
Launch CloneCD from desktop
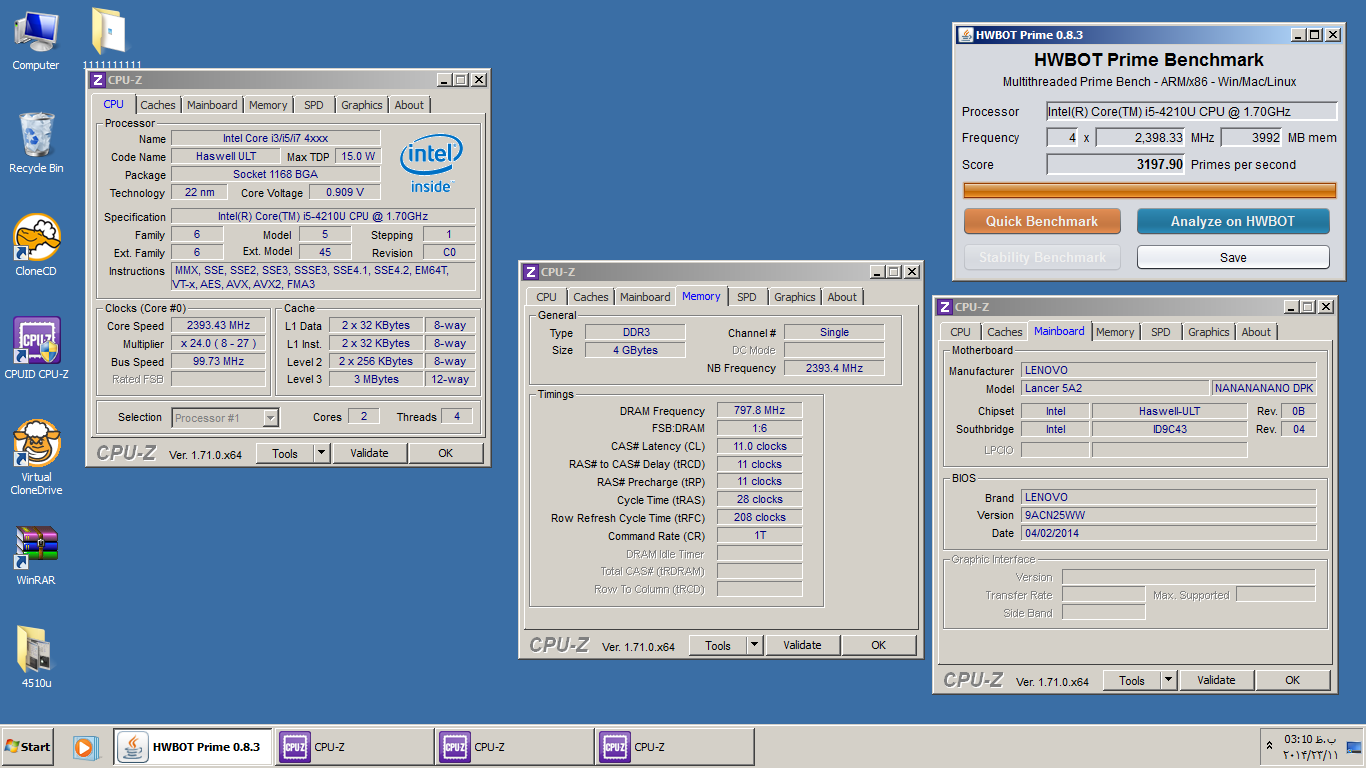(x=36, y=245)
